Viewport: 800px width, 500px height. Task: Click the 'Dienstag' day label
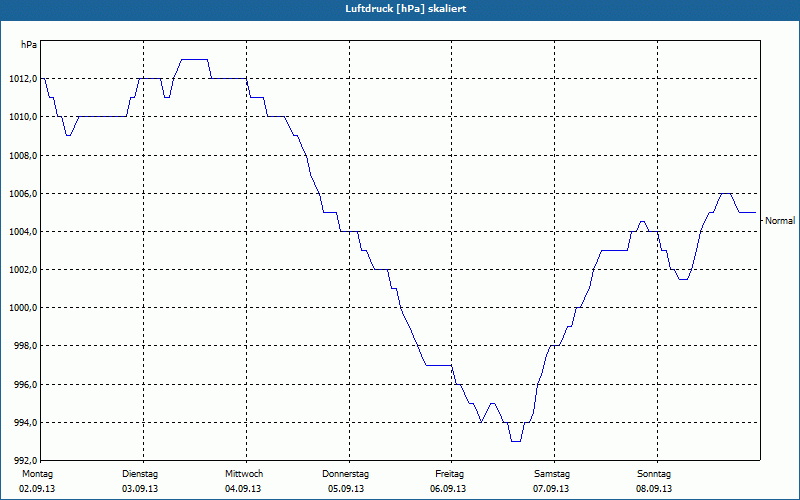point(140,474)
